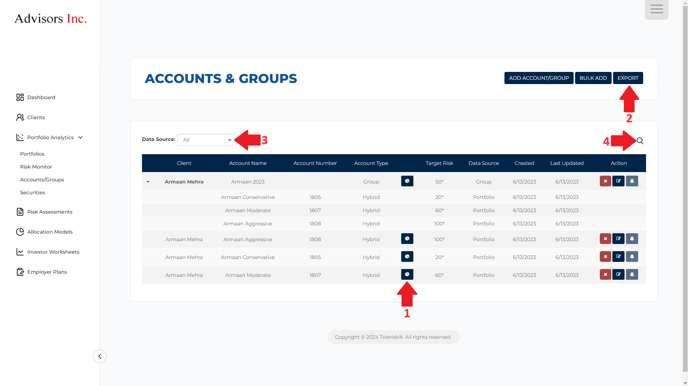Click the Portfolio Analytics chart icon in sidebar
Viewport: 688px width, 386px height.
(x=20, y=137)
